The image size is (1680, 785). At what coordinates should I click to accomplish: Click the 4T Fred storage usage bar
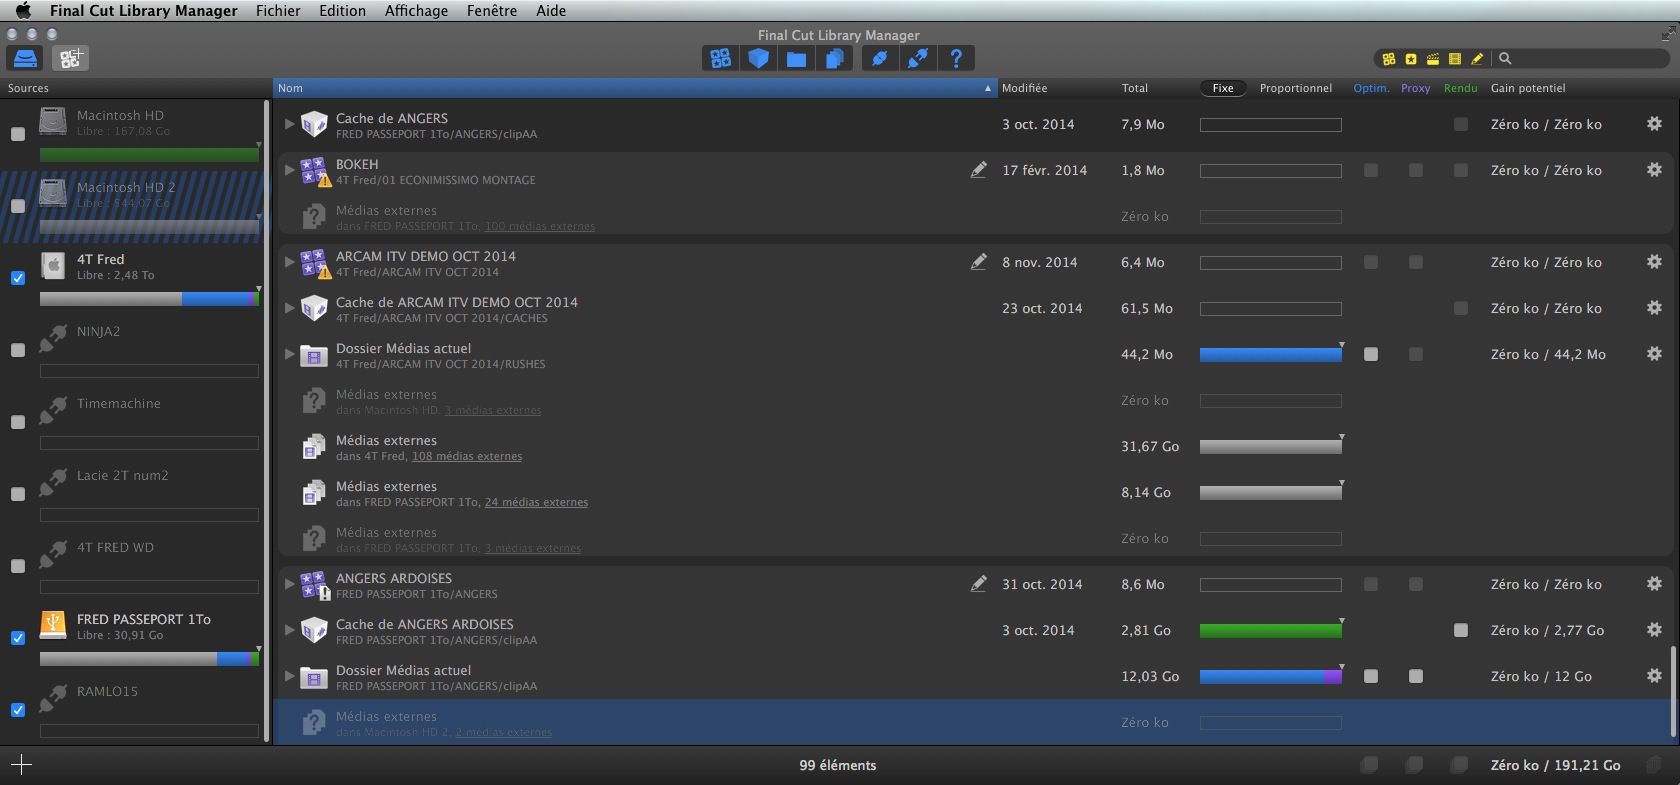click(149, 299)
